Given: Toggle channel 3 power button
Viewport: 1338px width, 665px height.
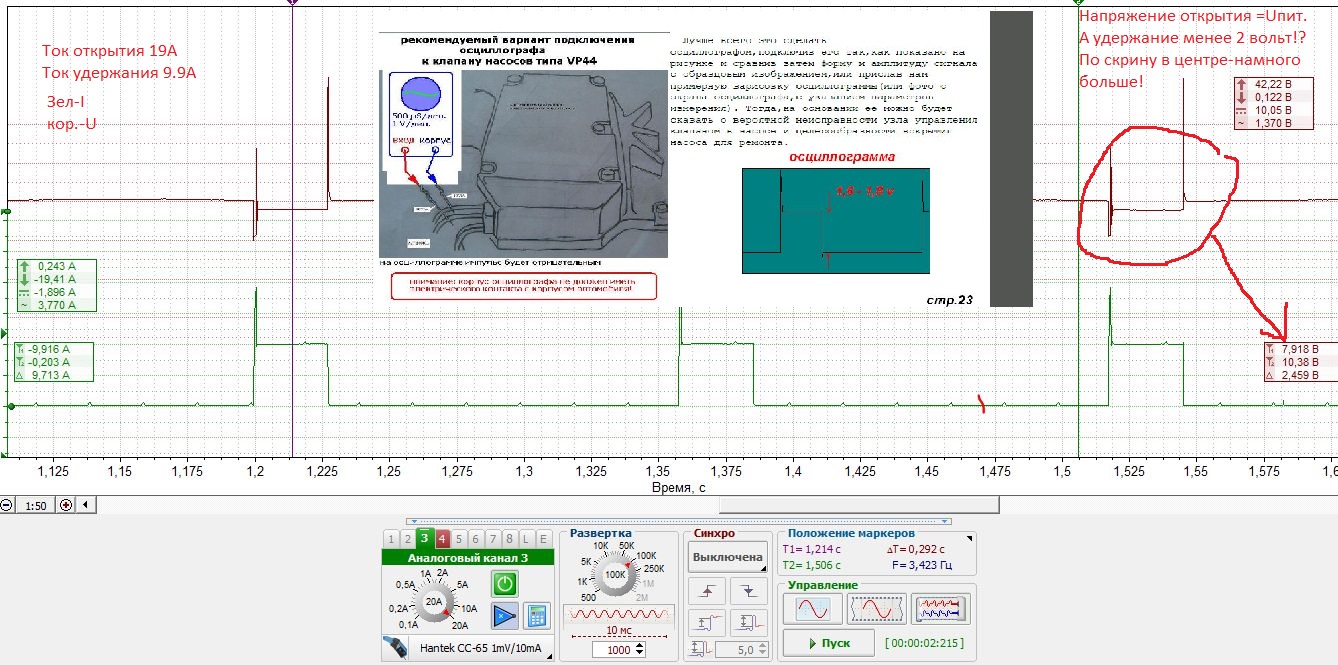Looking at the screenshot, I should point(506,584).
